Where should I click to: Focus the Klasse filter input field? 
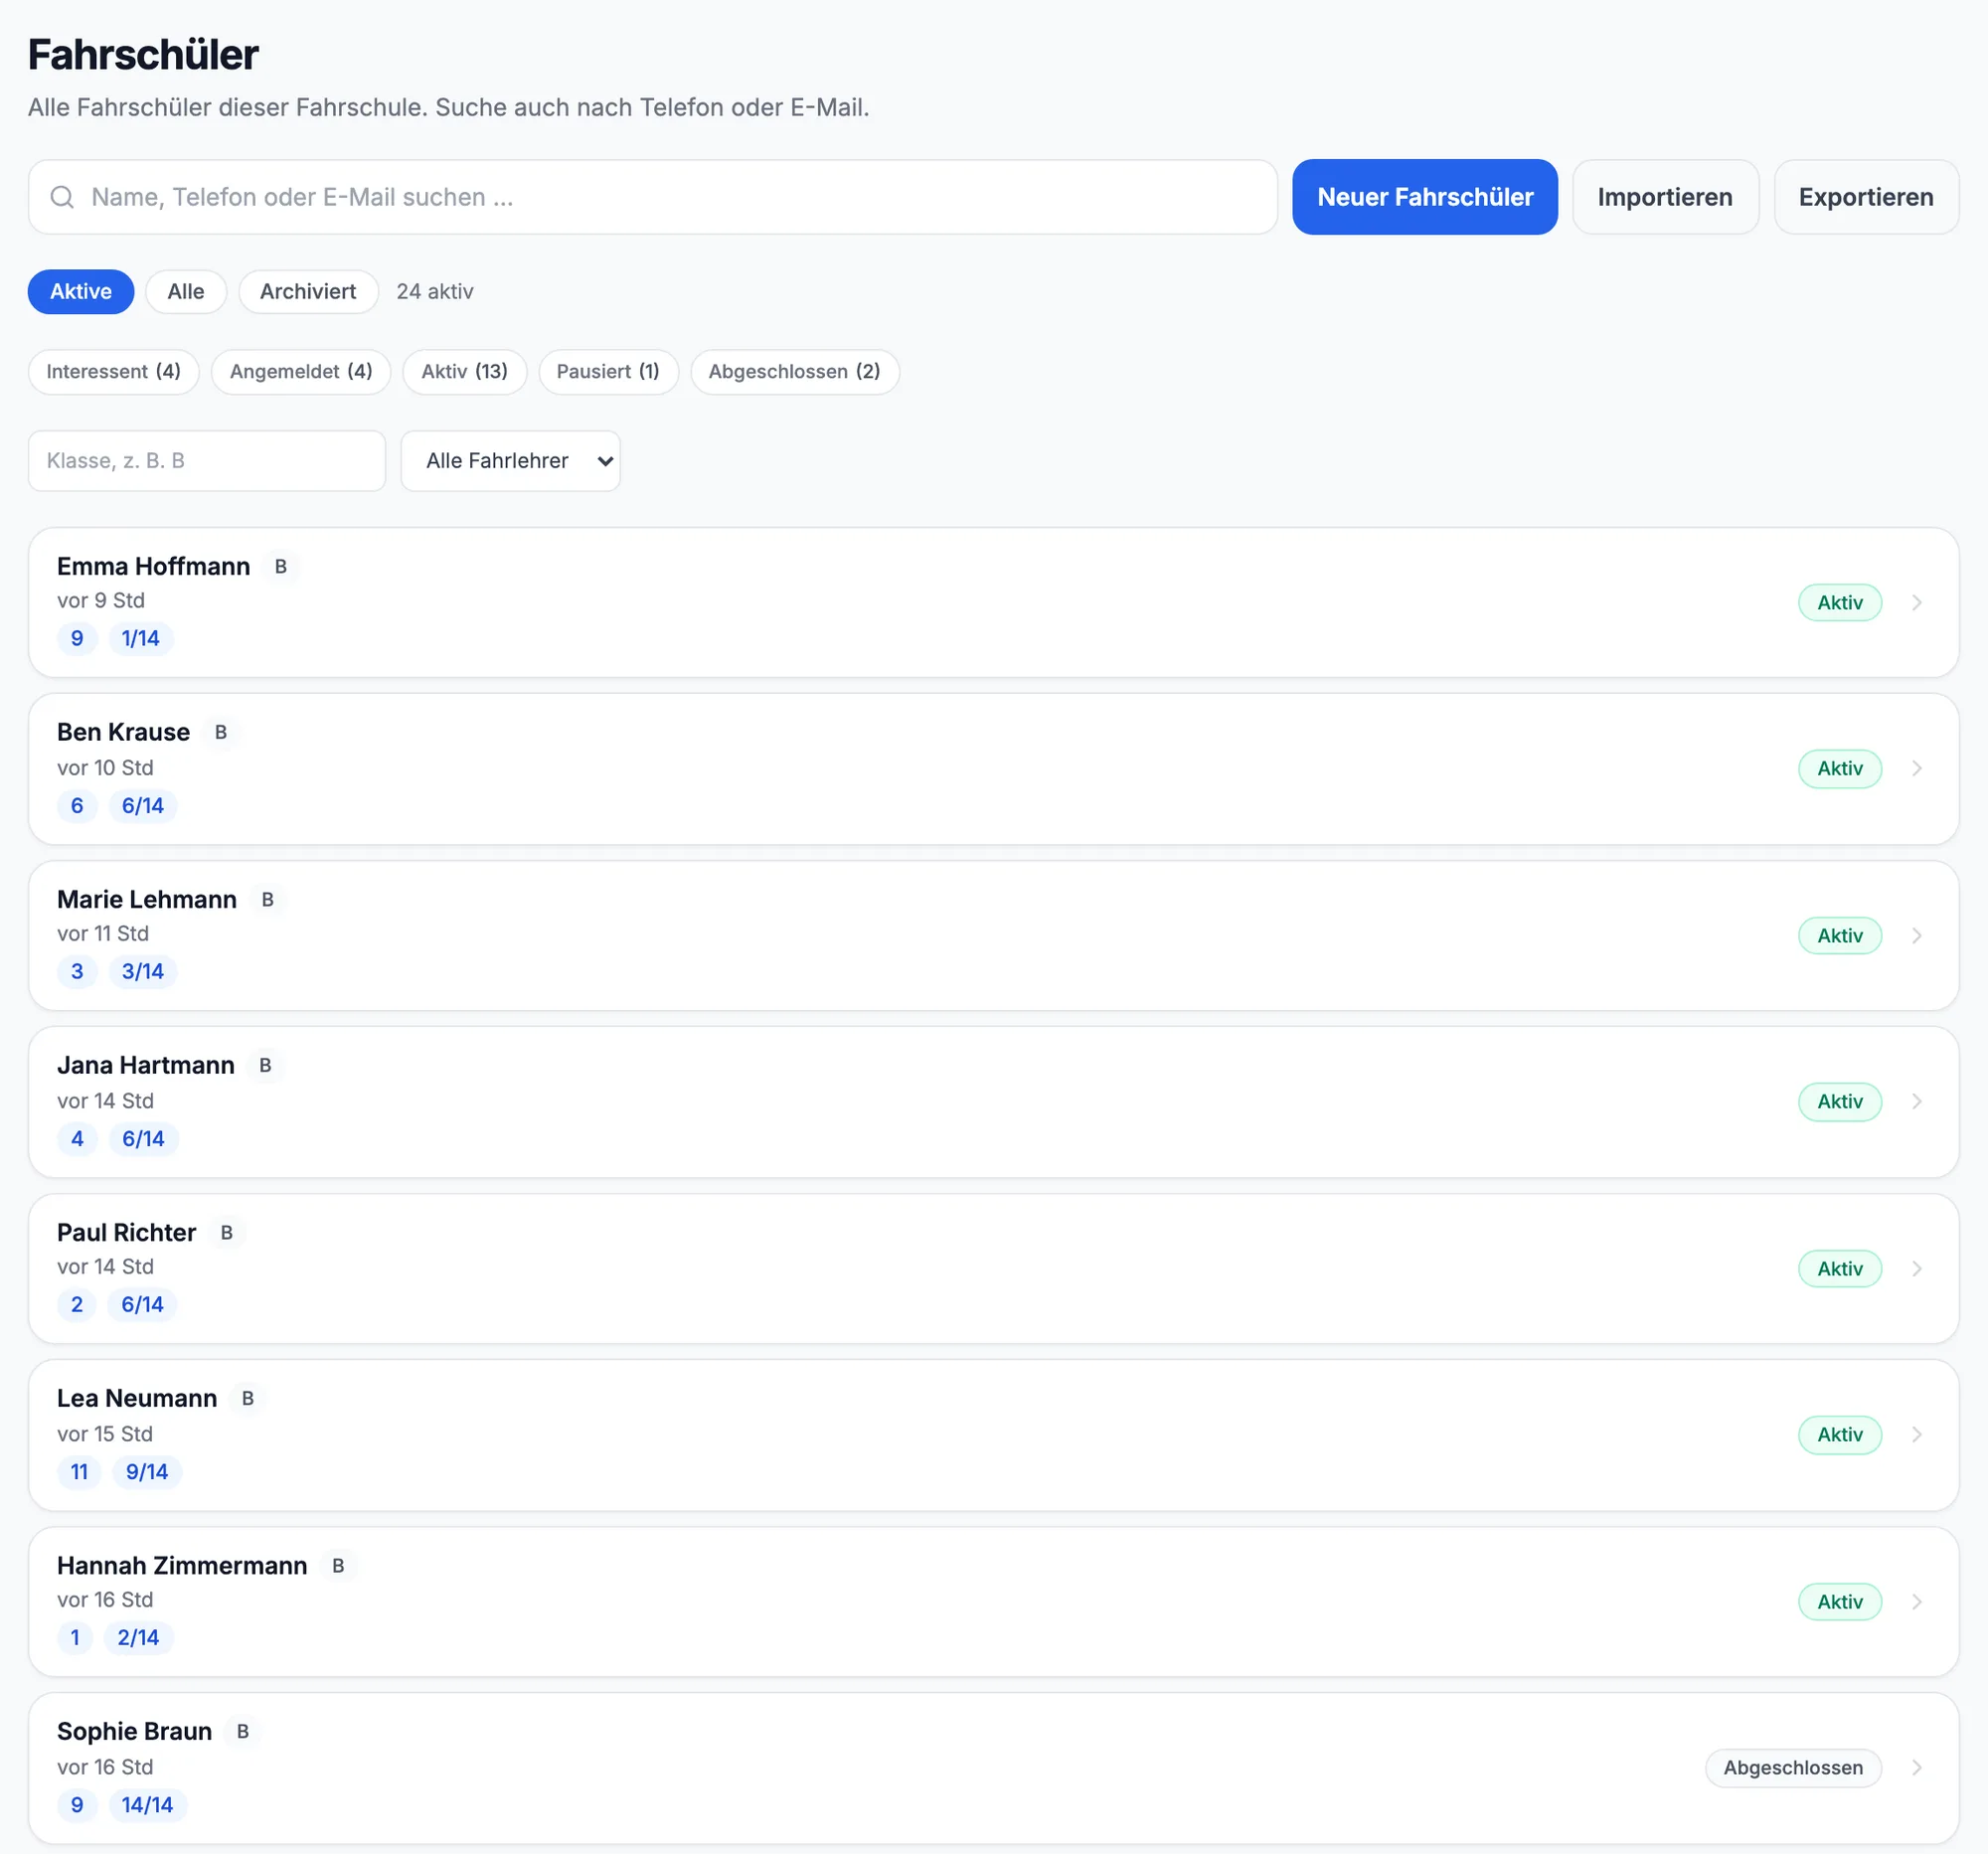click(207, 461)
